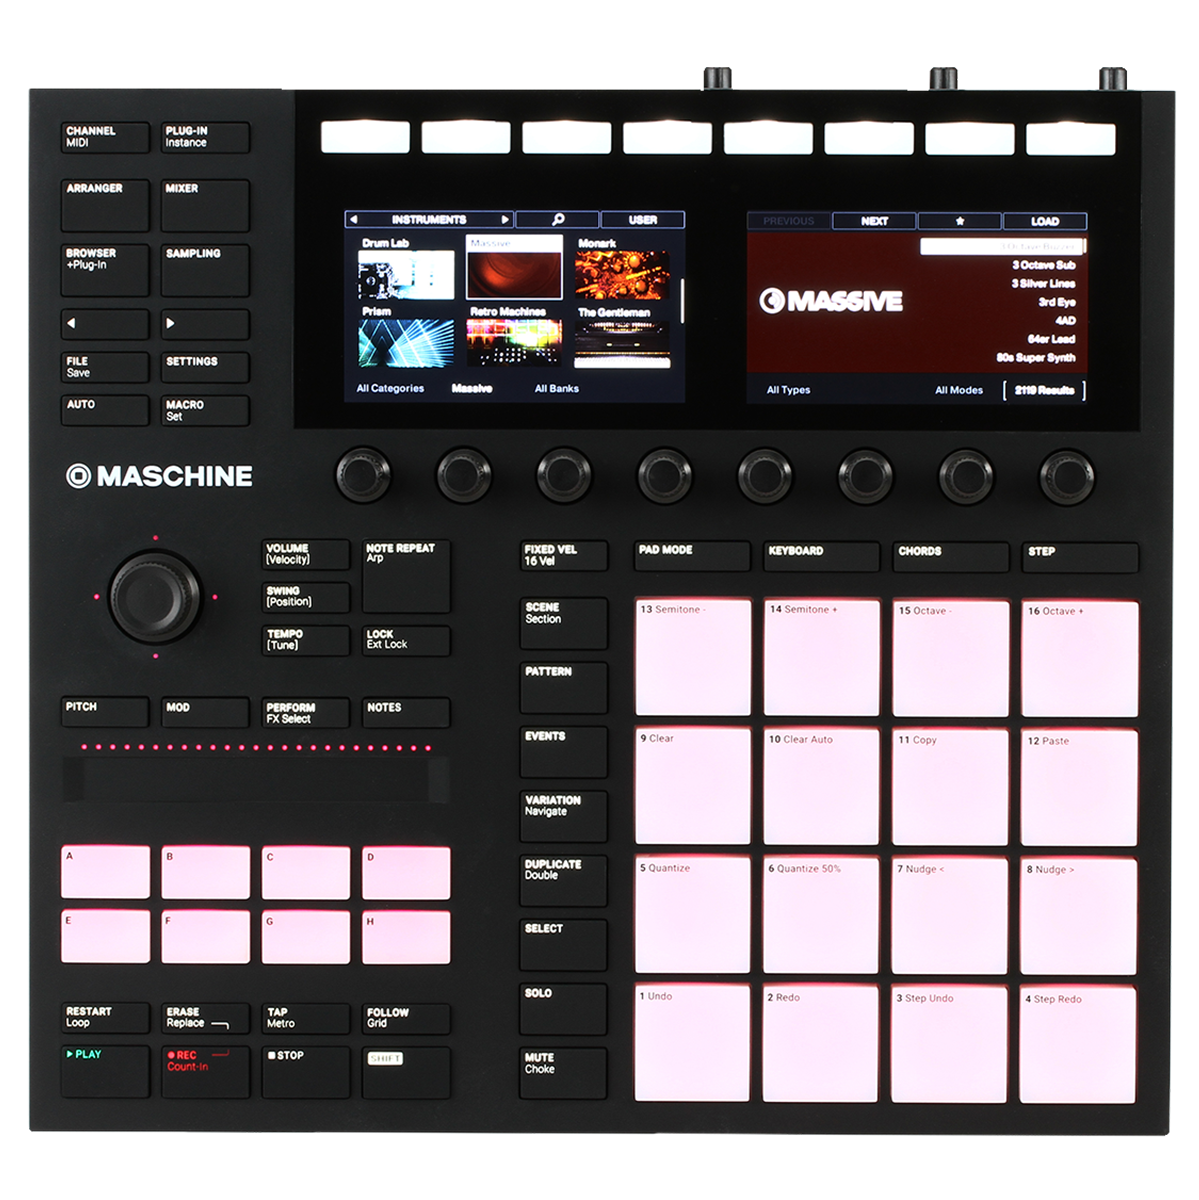Image resolution: width=1199 pixels, height=1200 pixels.
Task: Open the All Banks filter
Action: 556,388
